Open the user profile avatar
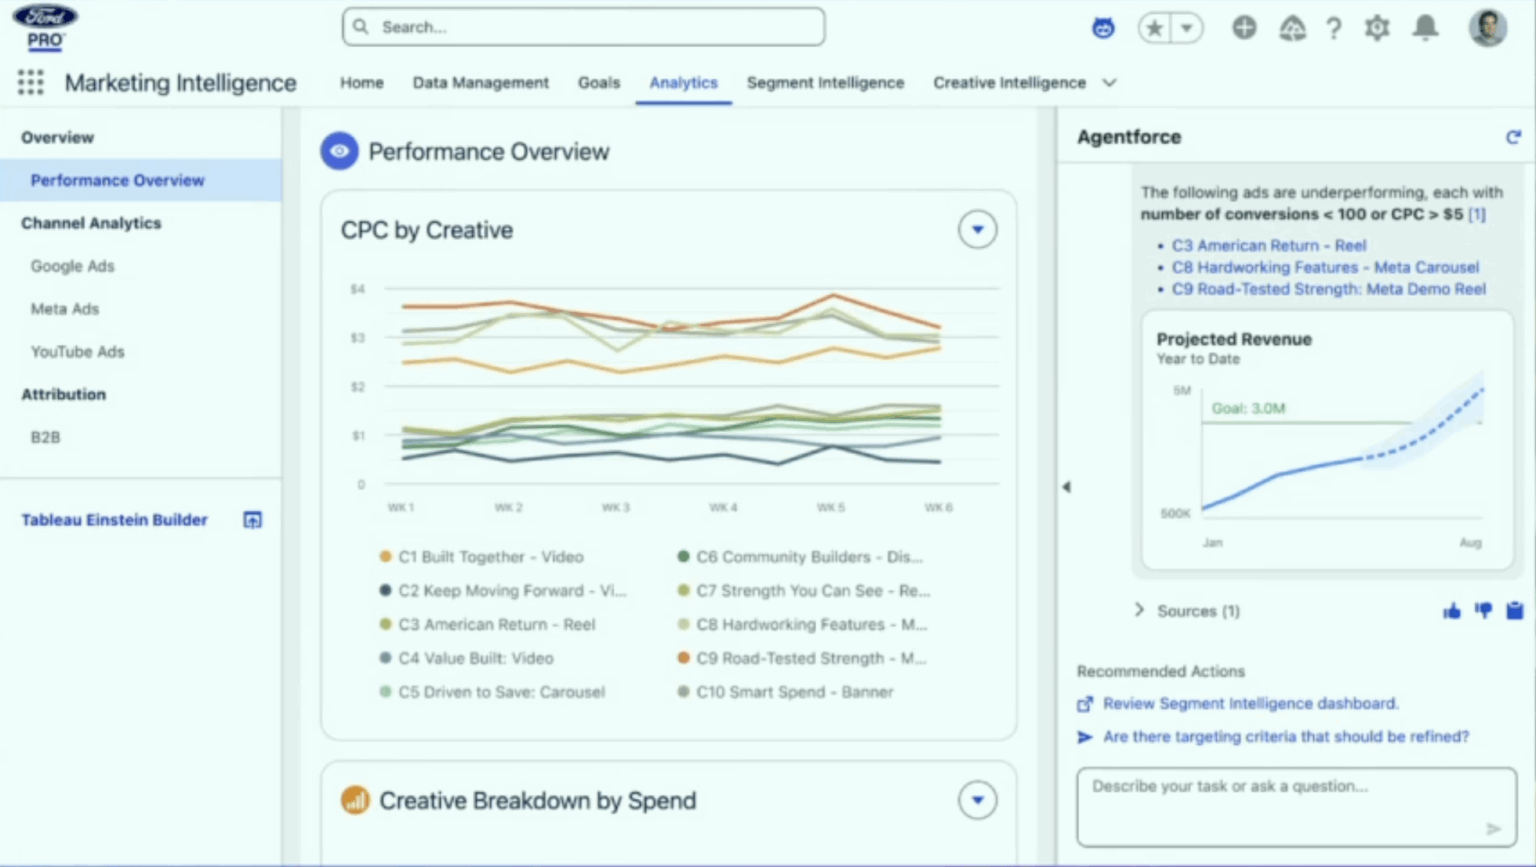Screen dimensions: 1536x867 (1488, 28)
